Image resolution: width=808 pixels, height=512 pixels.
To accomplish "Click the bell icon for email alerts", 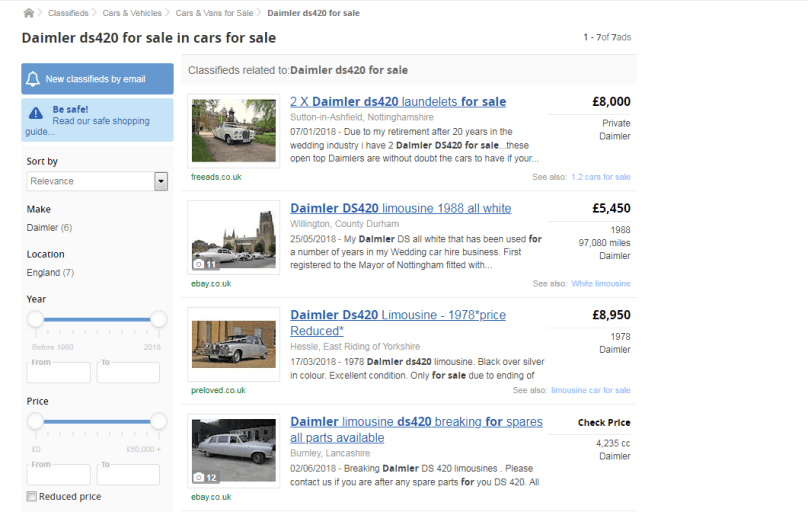I will coord(33,79).
